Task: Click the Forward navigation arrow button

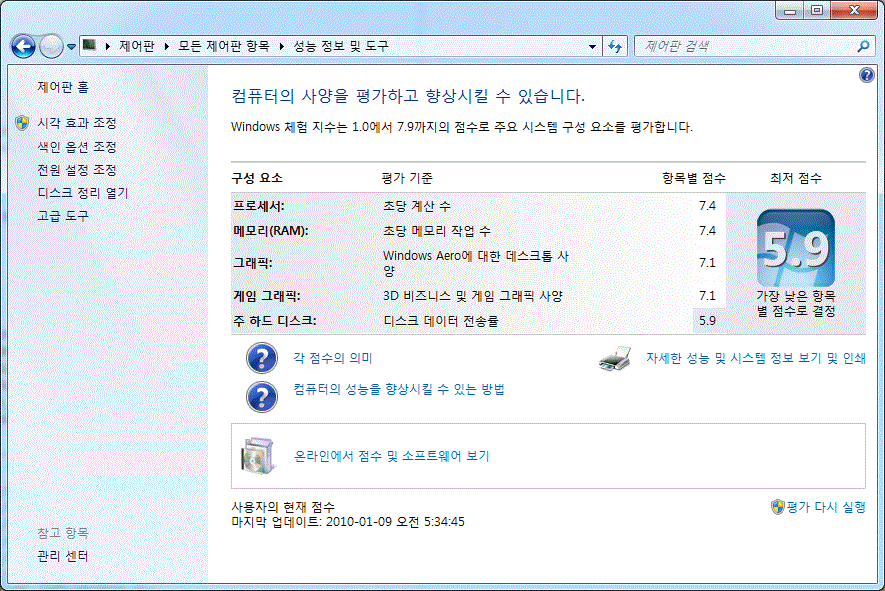Action: (x=51, y=46)
